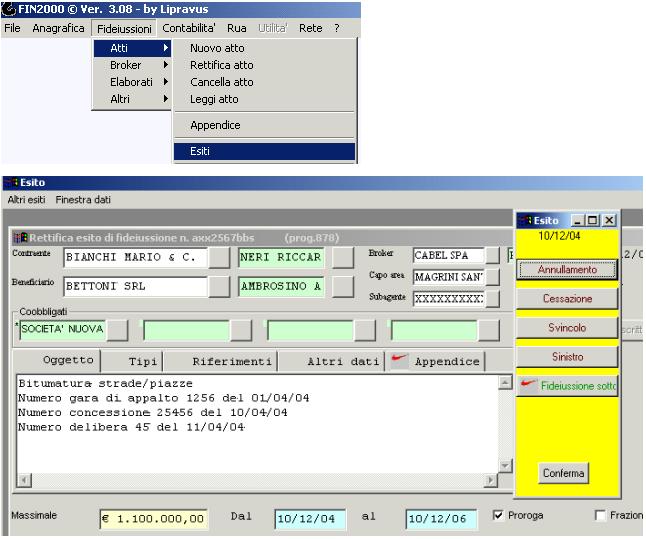Toggle the Frazion checkbox

click(x=600, y=515)
